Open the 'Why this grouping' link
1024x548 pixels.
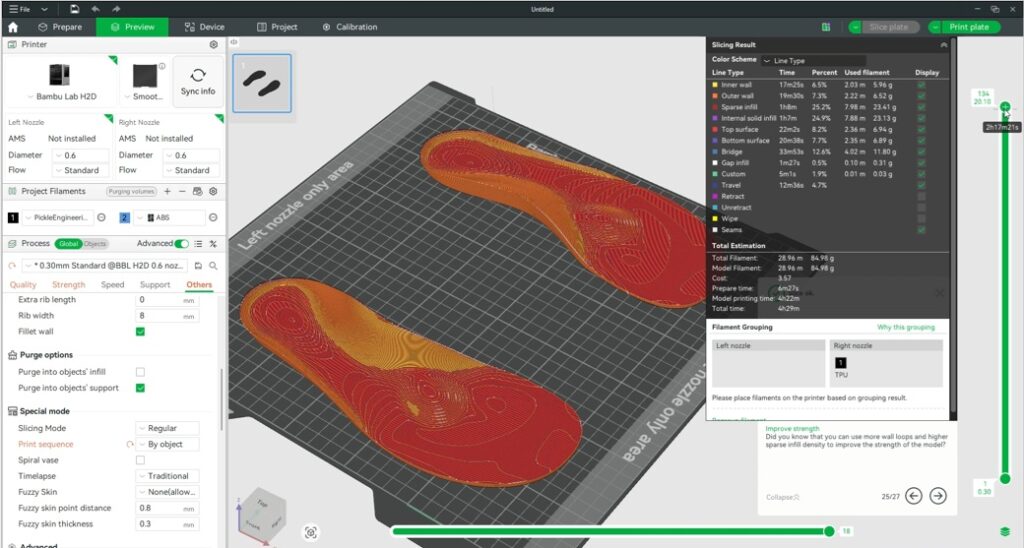click(906, 327)
